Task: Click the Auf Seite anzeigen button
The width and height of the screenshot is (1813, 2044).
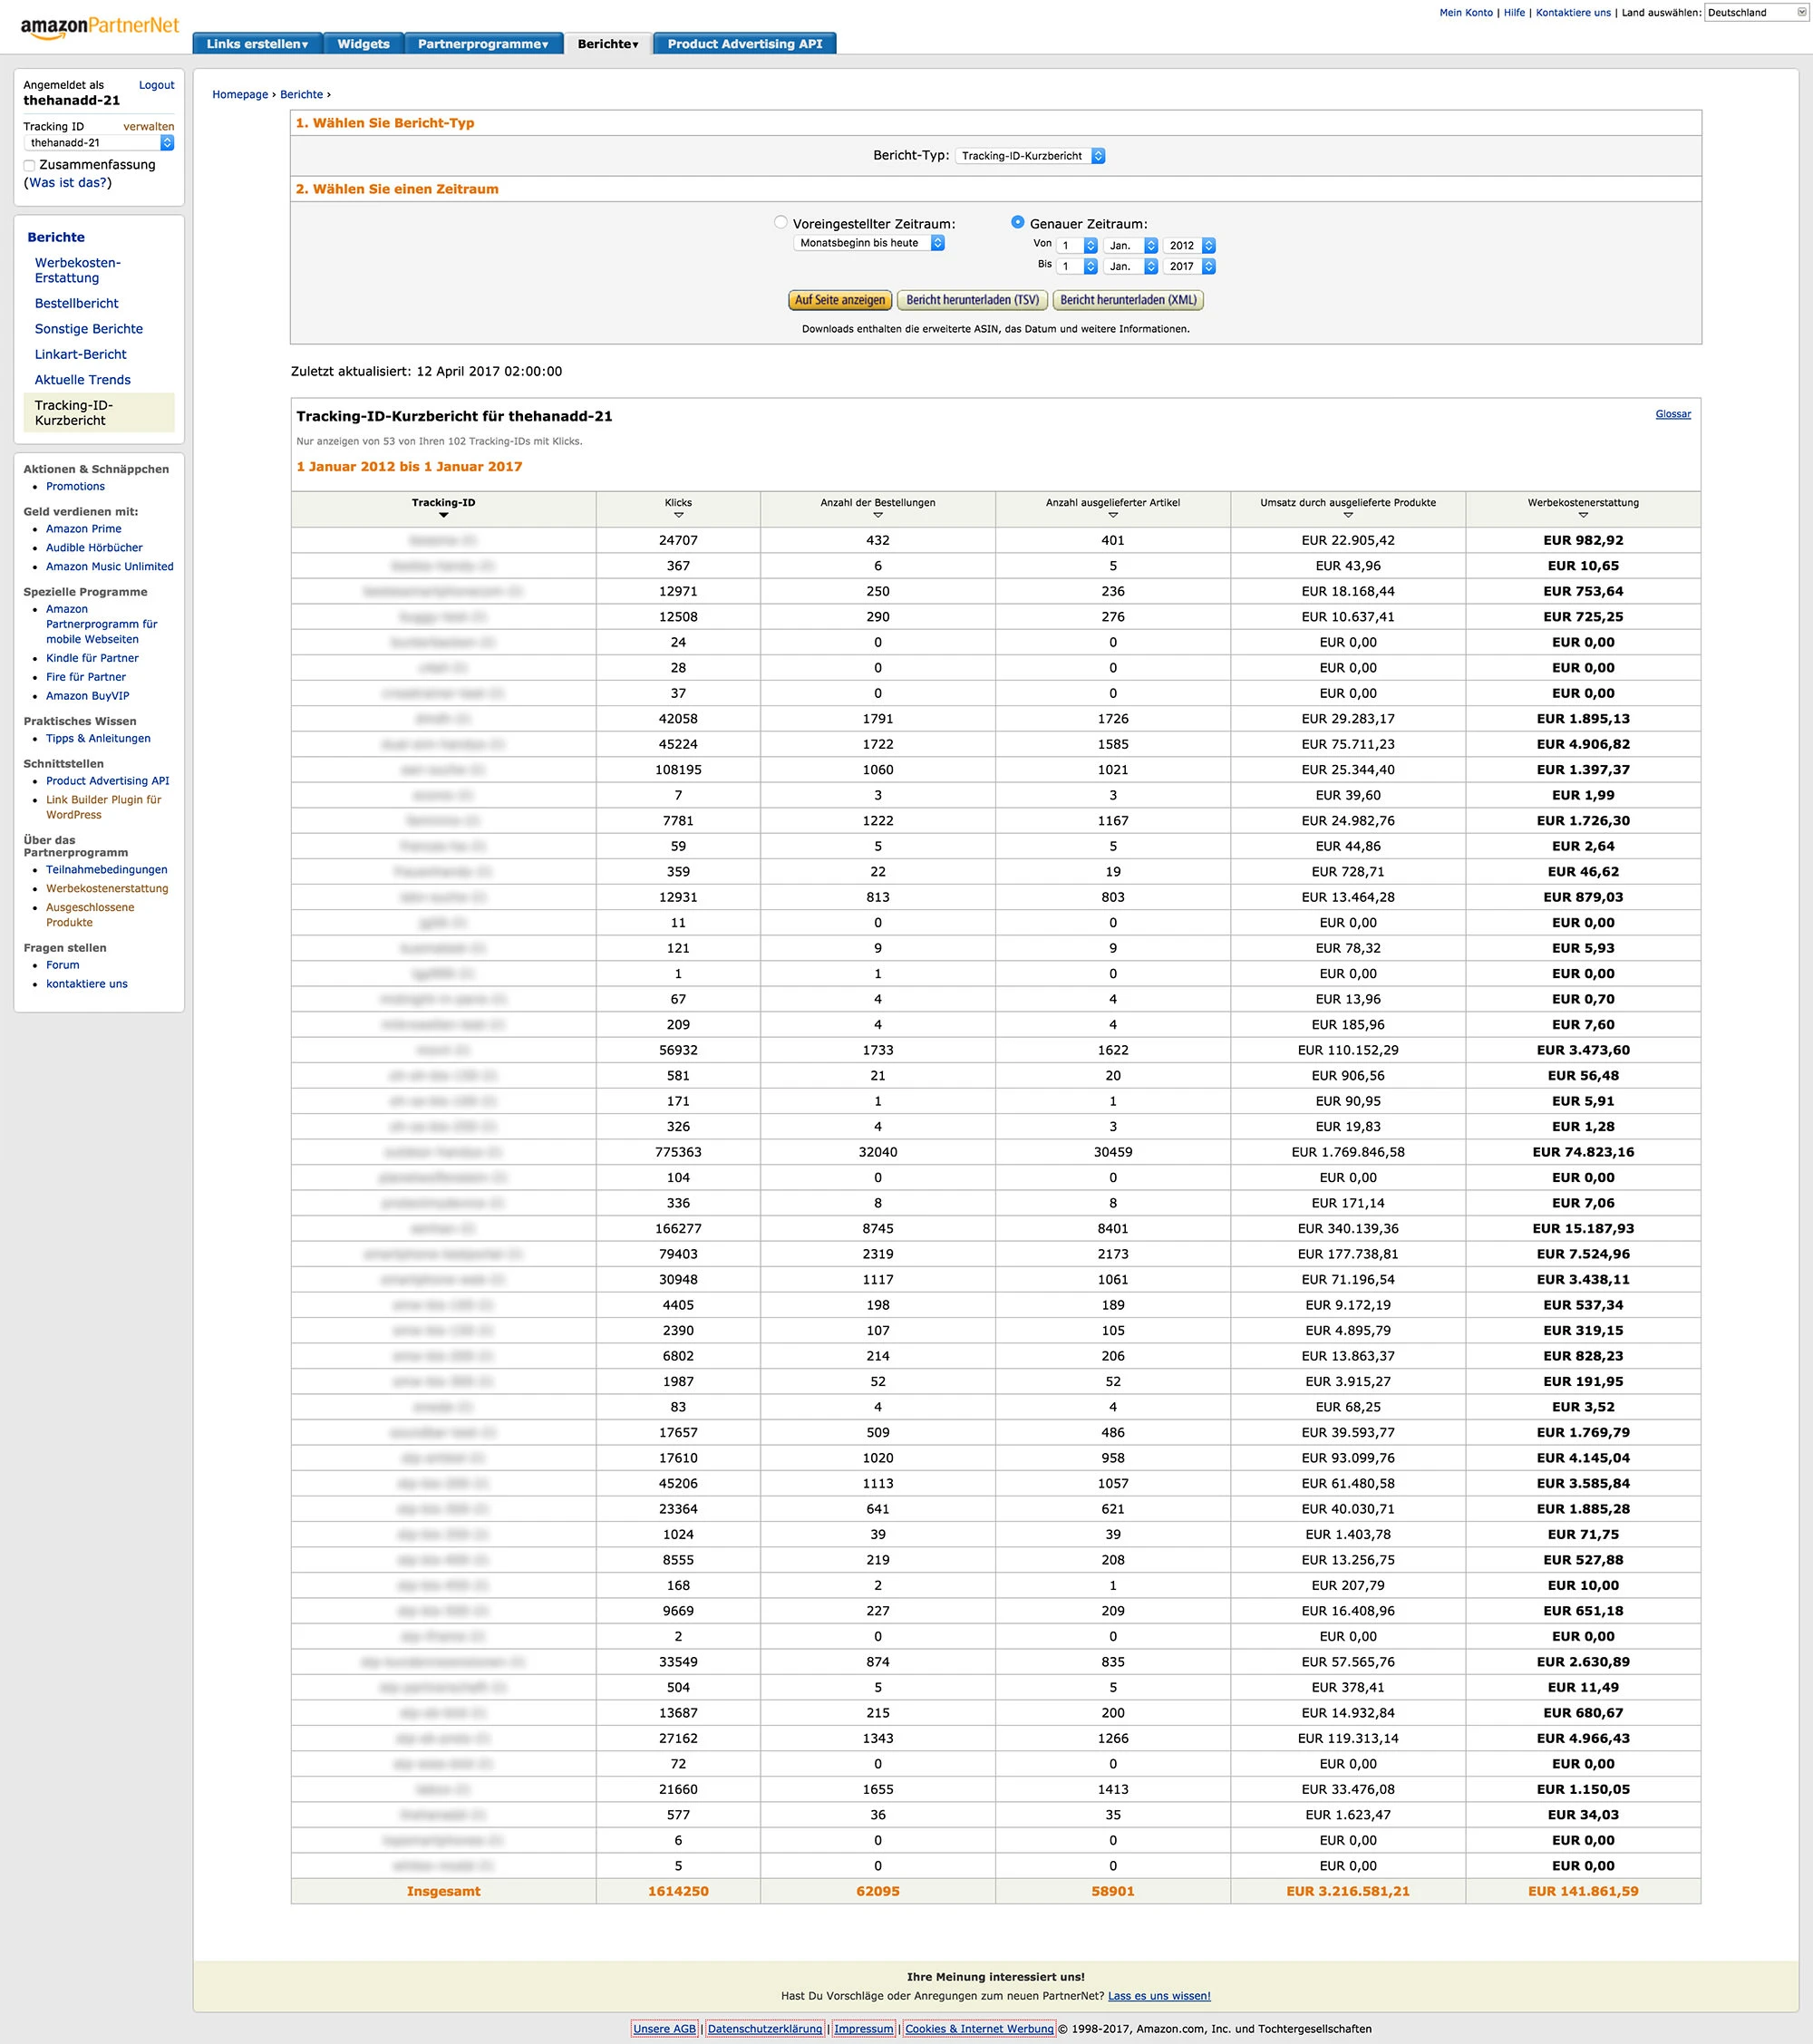Action: tap(839, 300)
